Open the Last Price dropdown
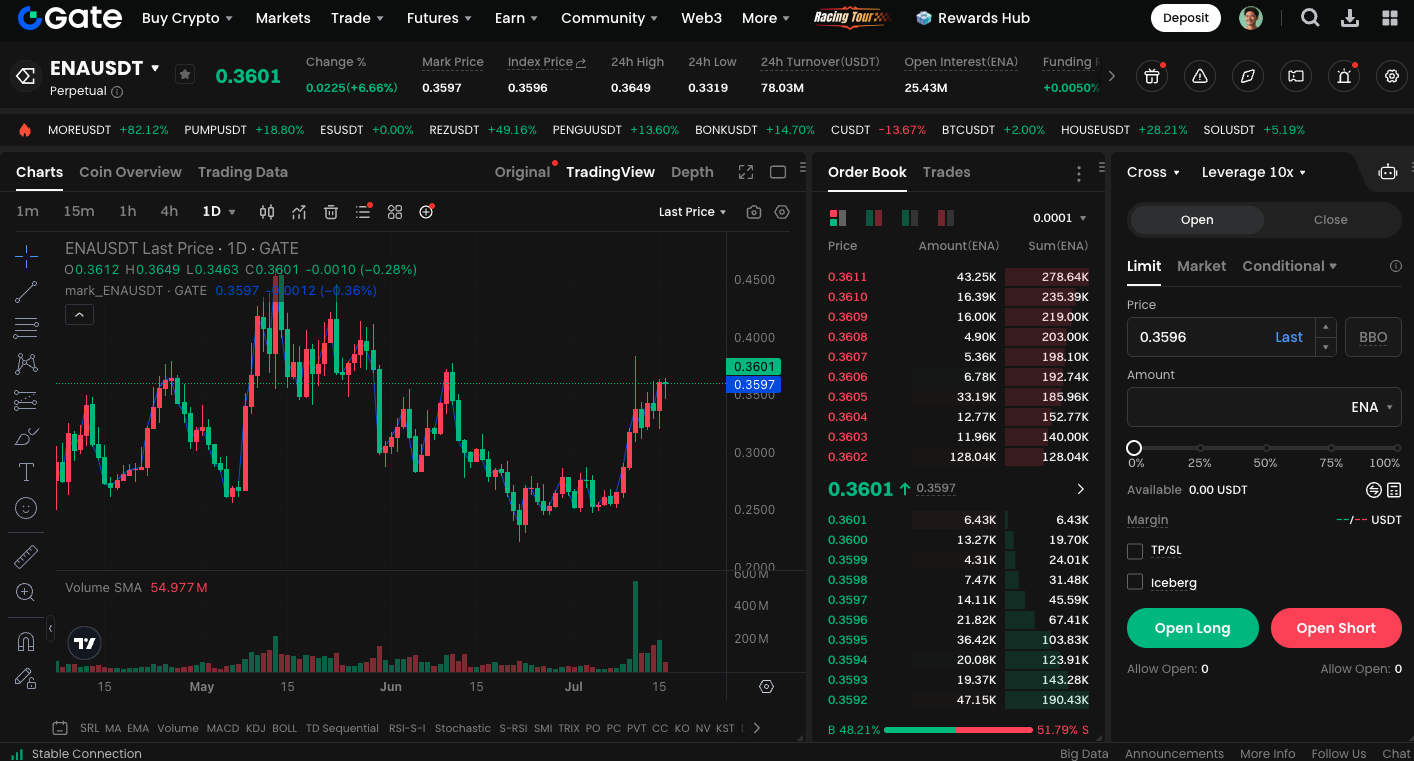This screenshot has height=761, width=1414. (692, 212)
